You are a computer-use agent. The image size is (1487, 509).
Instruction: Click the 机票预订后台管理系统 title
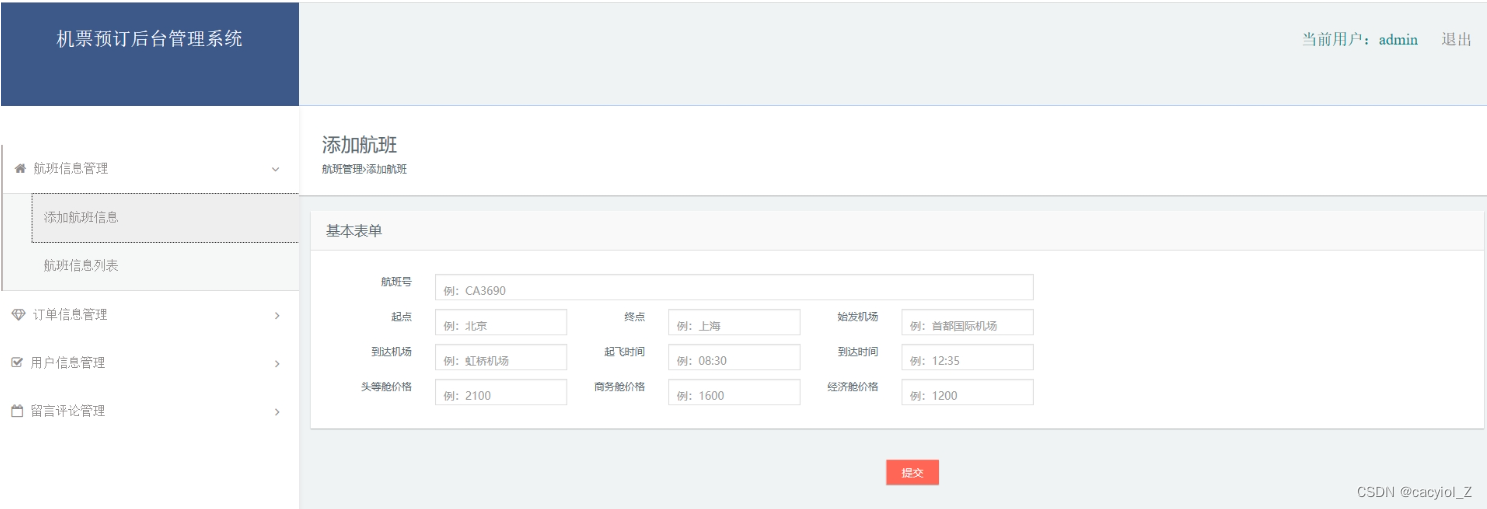click(150, 39)
